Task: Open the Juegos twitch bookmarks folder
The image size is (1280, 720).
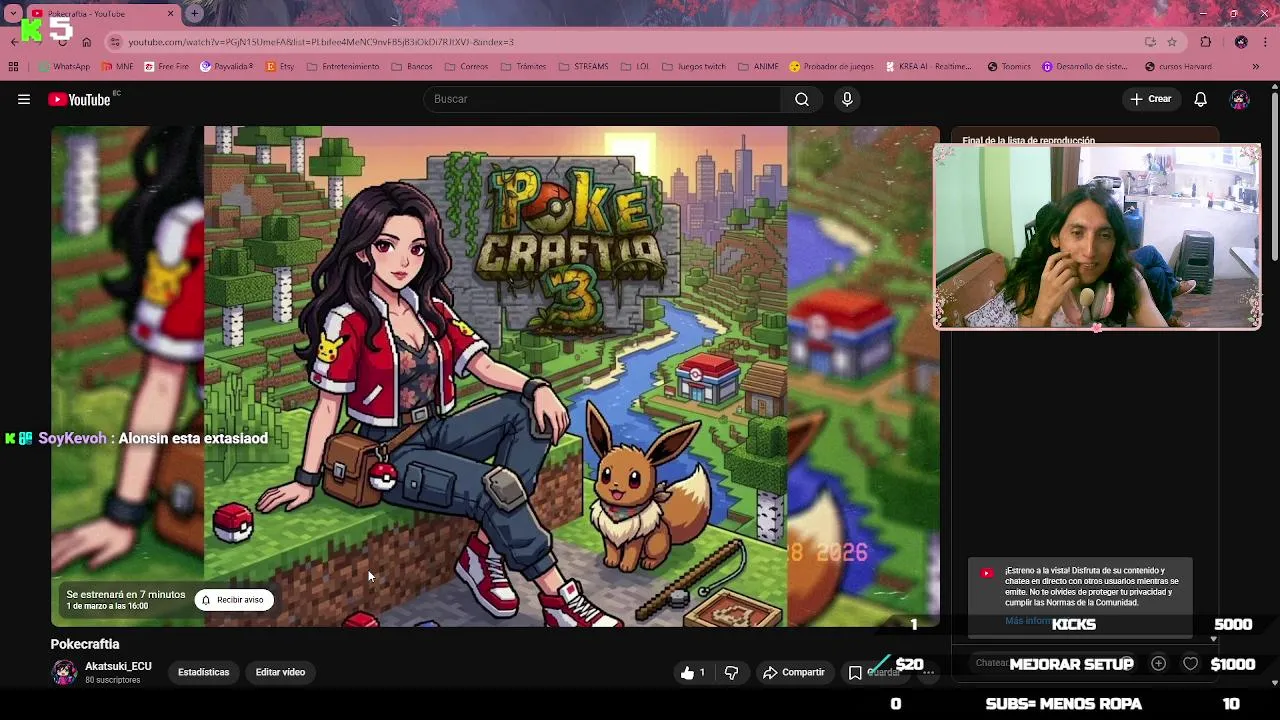Action: (694, 67)
